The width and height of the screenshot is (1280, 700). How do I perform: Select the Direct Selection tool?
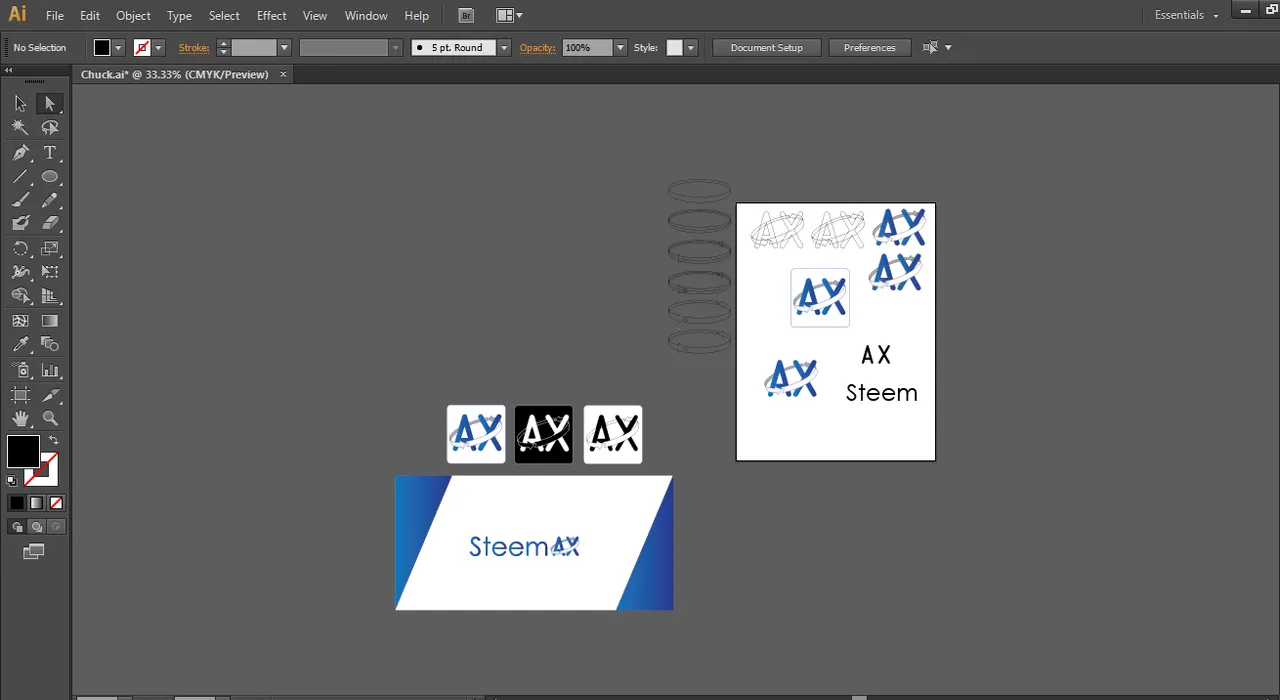50,103
